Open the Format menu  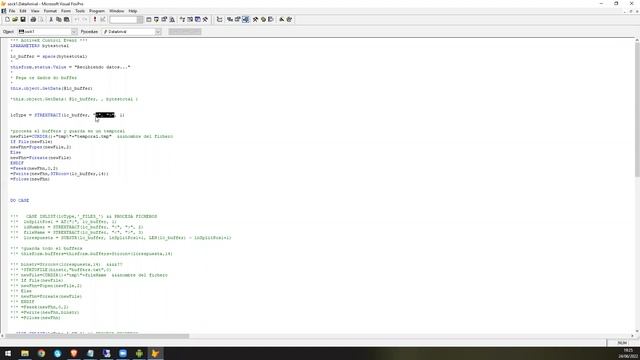click(x=50, y=11)
